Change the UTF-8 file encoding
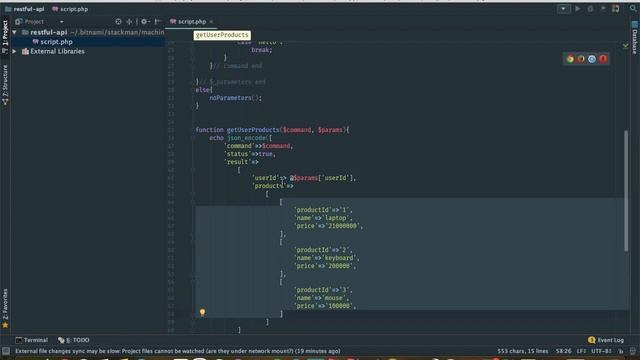This screenshot has height=360, width=640. [601, 351]
